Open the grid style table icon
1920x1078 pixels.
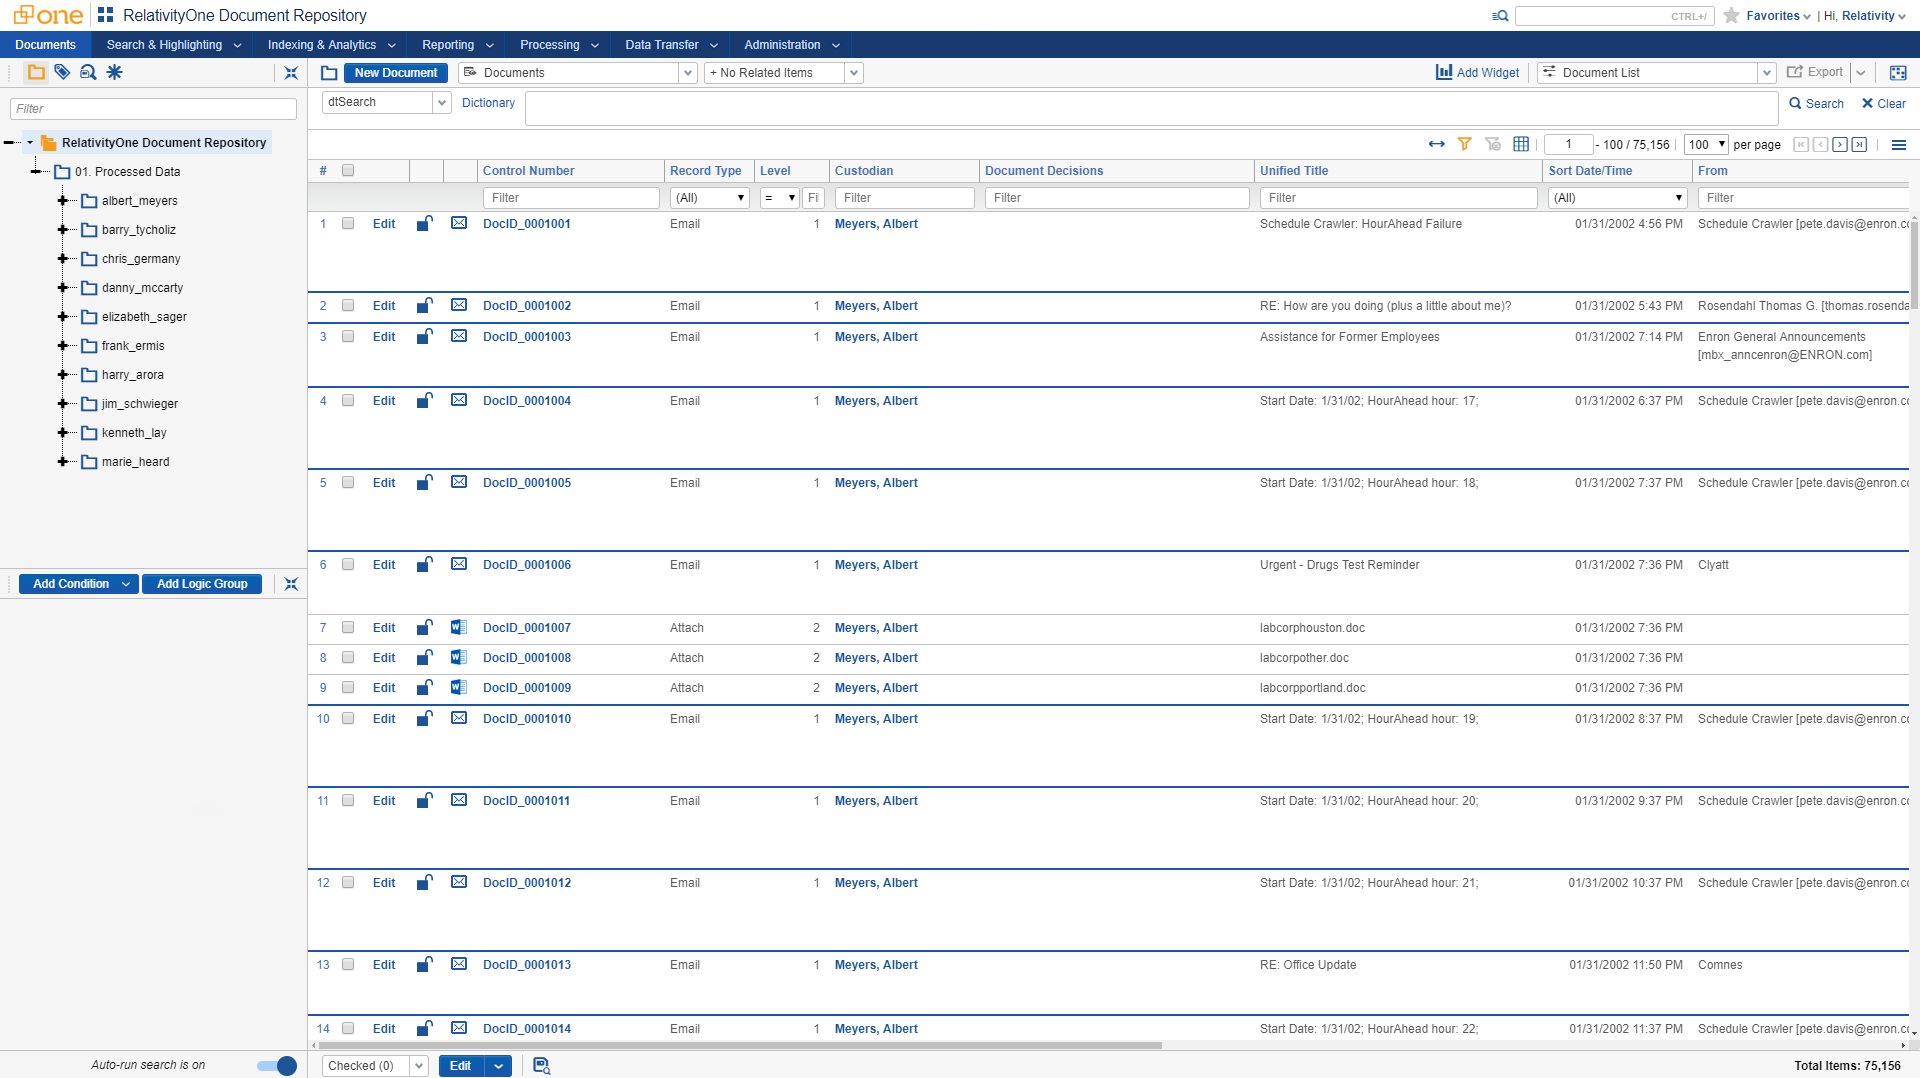pos(1521,144)
